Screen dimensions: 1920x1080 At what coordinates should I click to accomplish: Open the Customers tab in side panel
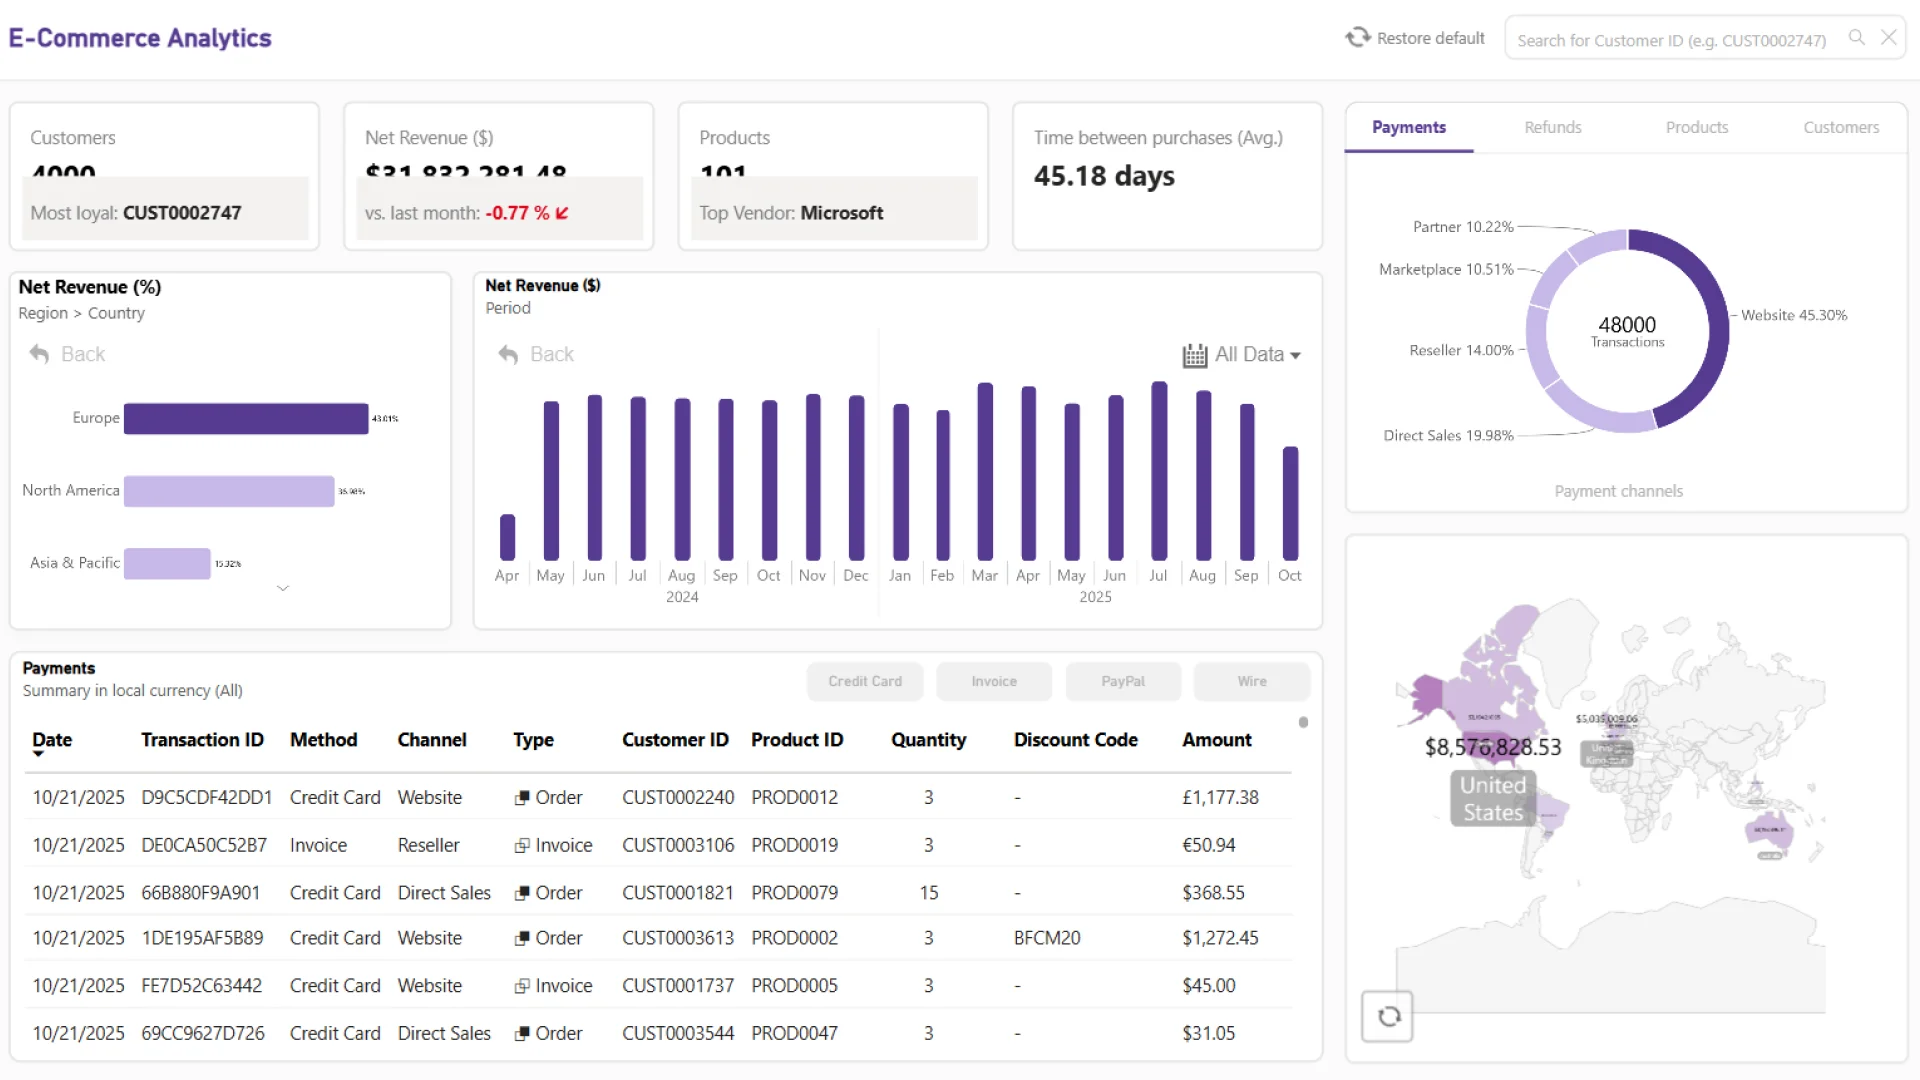click(1840, 127)
